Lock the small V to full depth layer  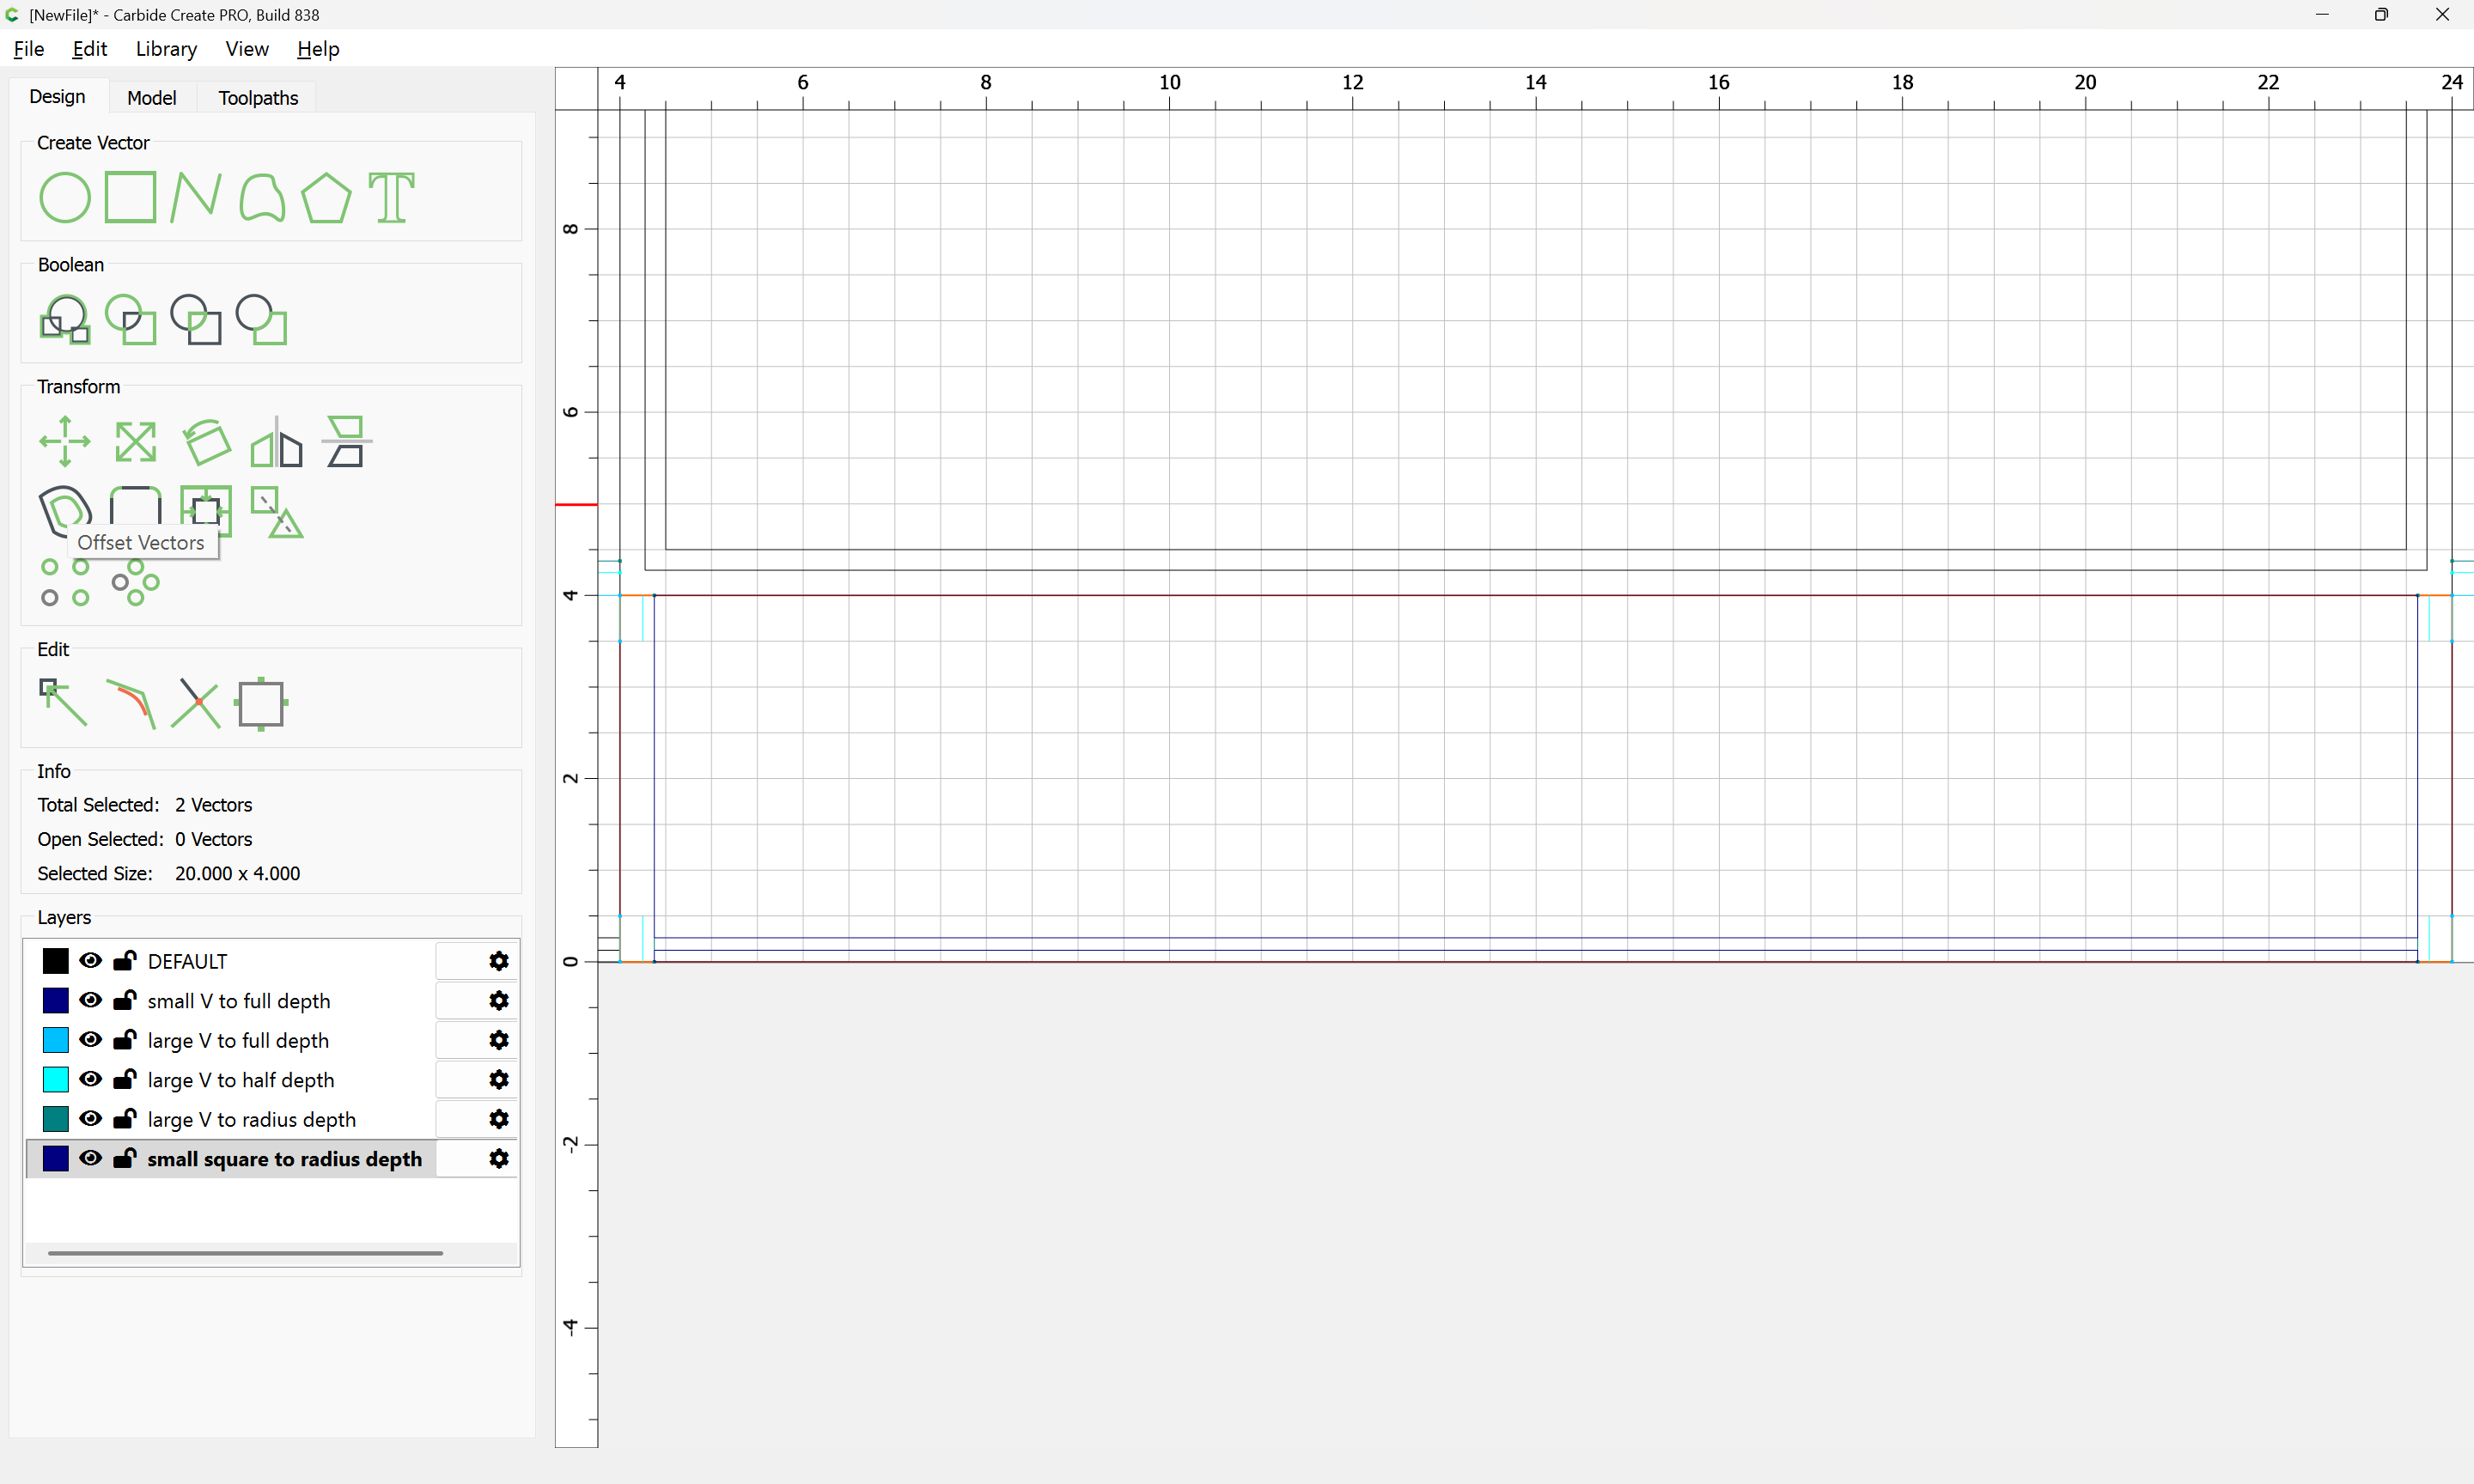coord(124,1001)
